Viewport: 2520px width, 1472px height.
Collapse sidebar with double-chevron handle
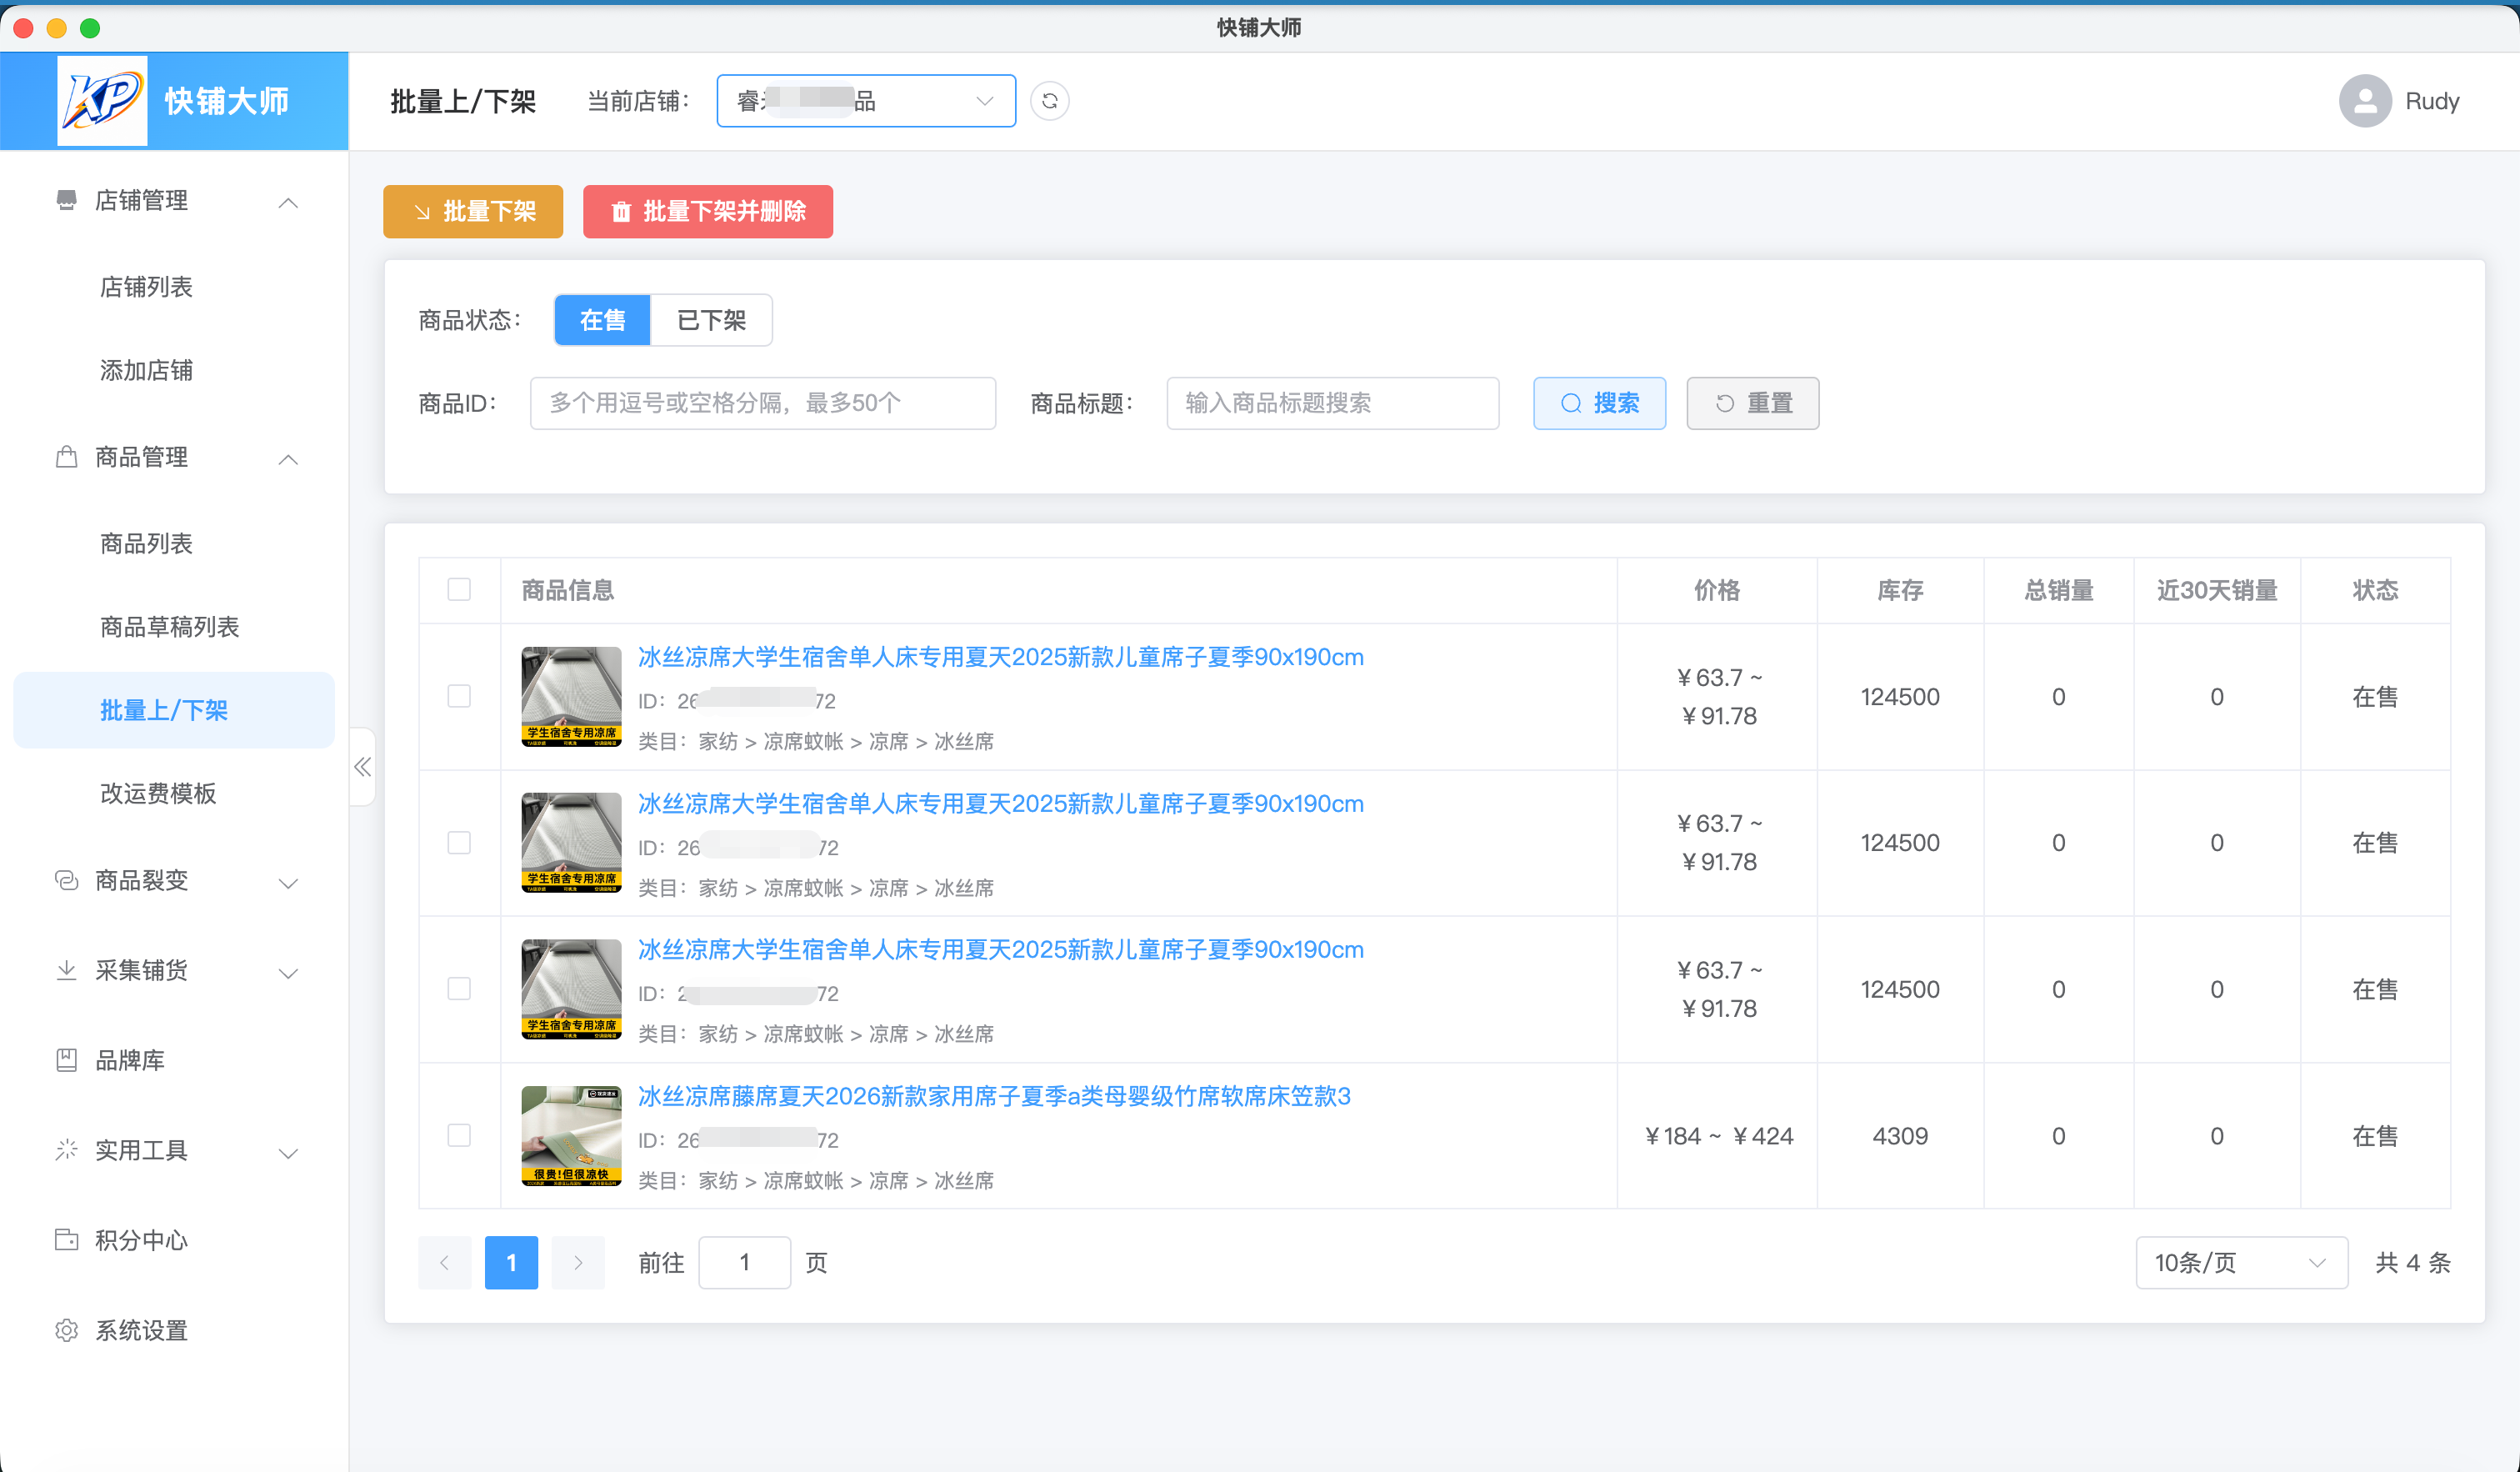tap(362, 767)
